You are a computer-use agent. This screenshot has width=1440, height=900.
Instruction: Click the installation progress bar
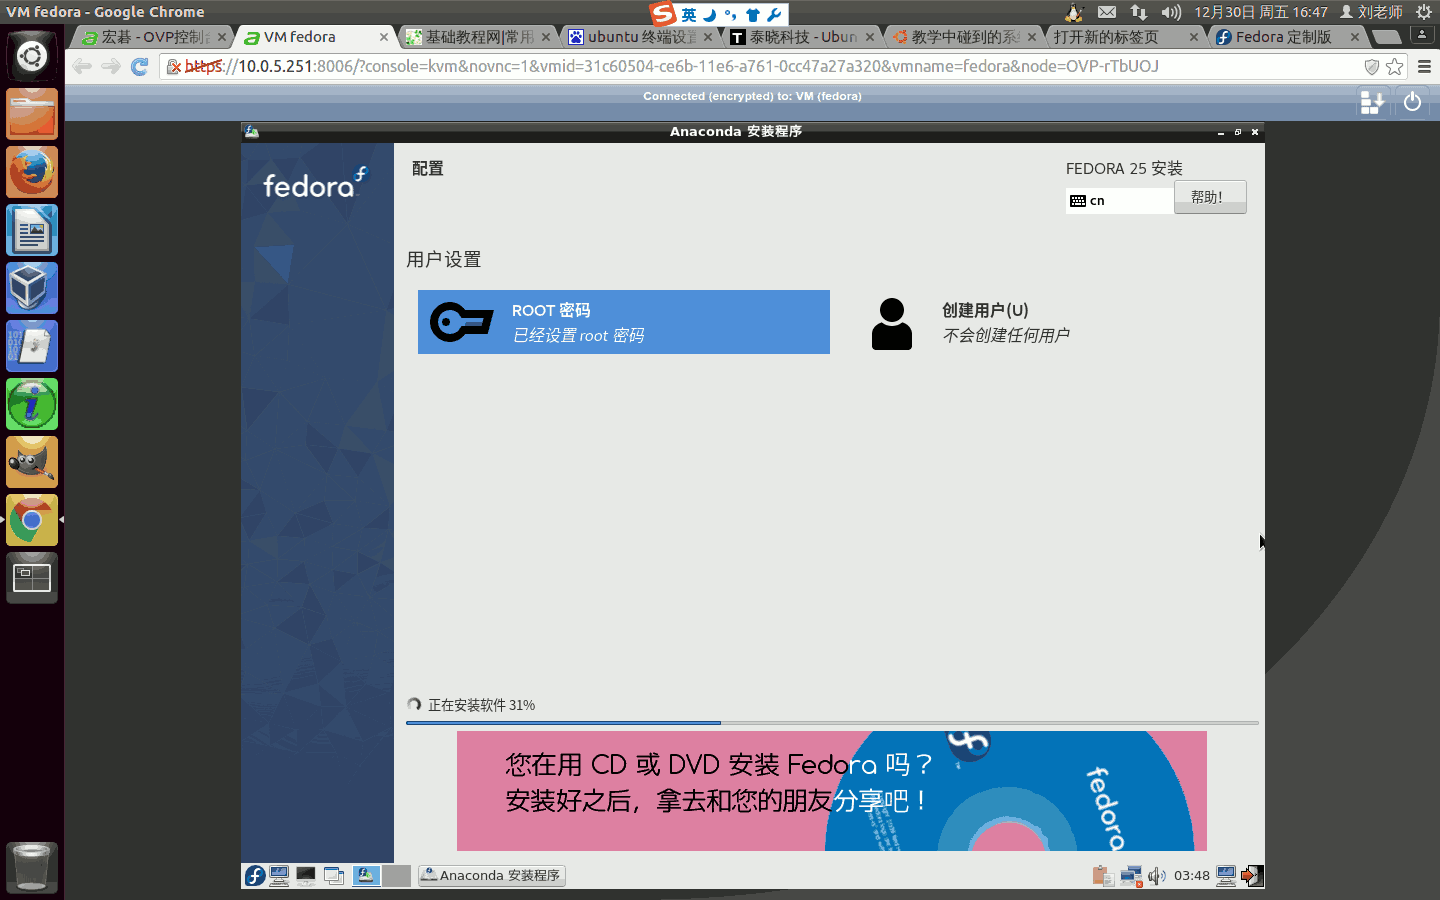coord(832,722)
